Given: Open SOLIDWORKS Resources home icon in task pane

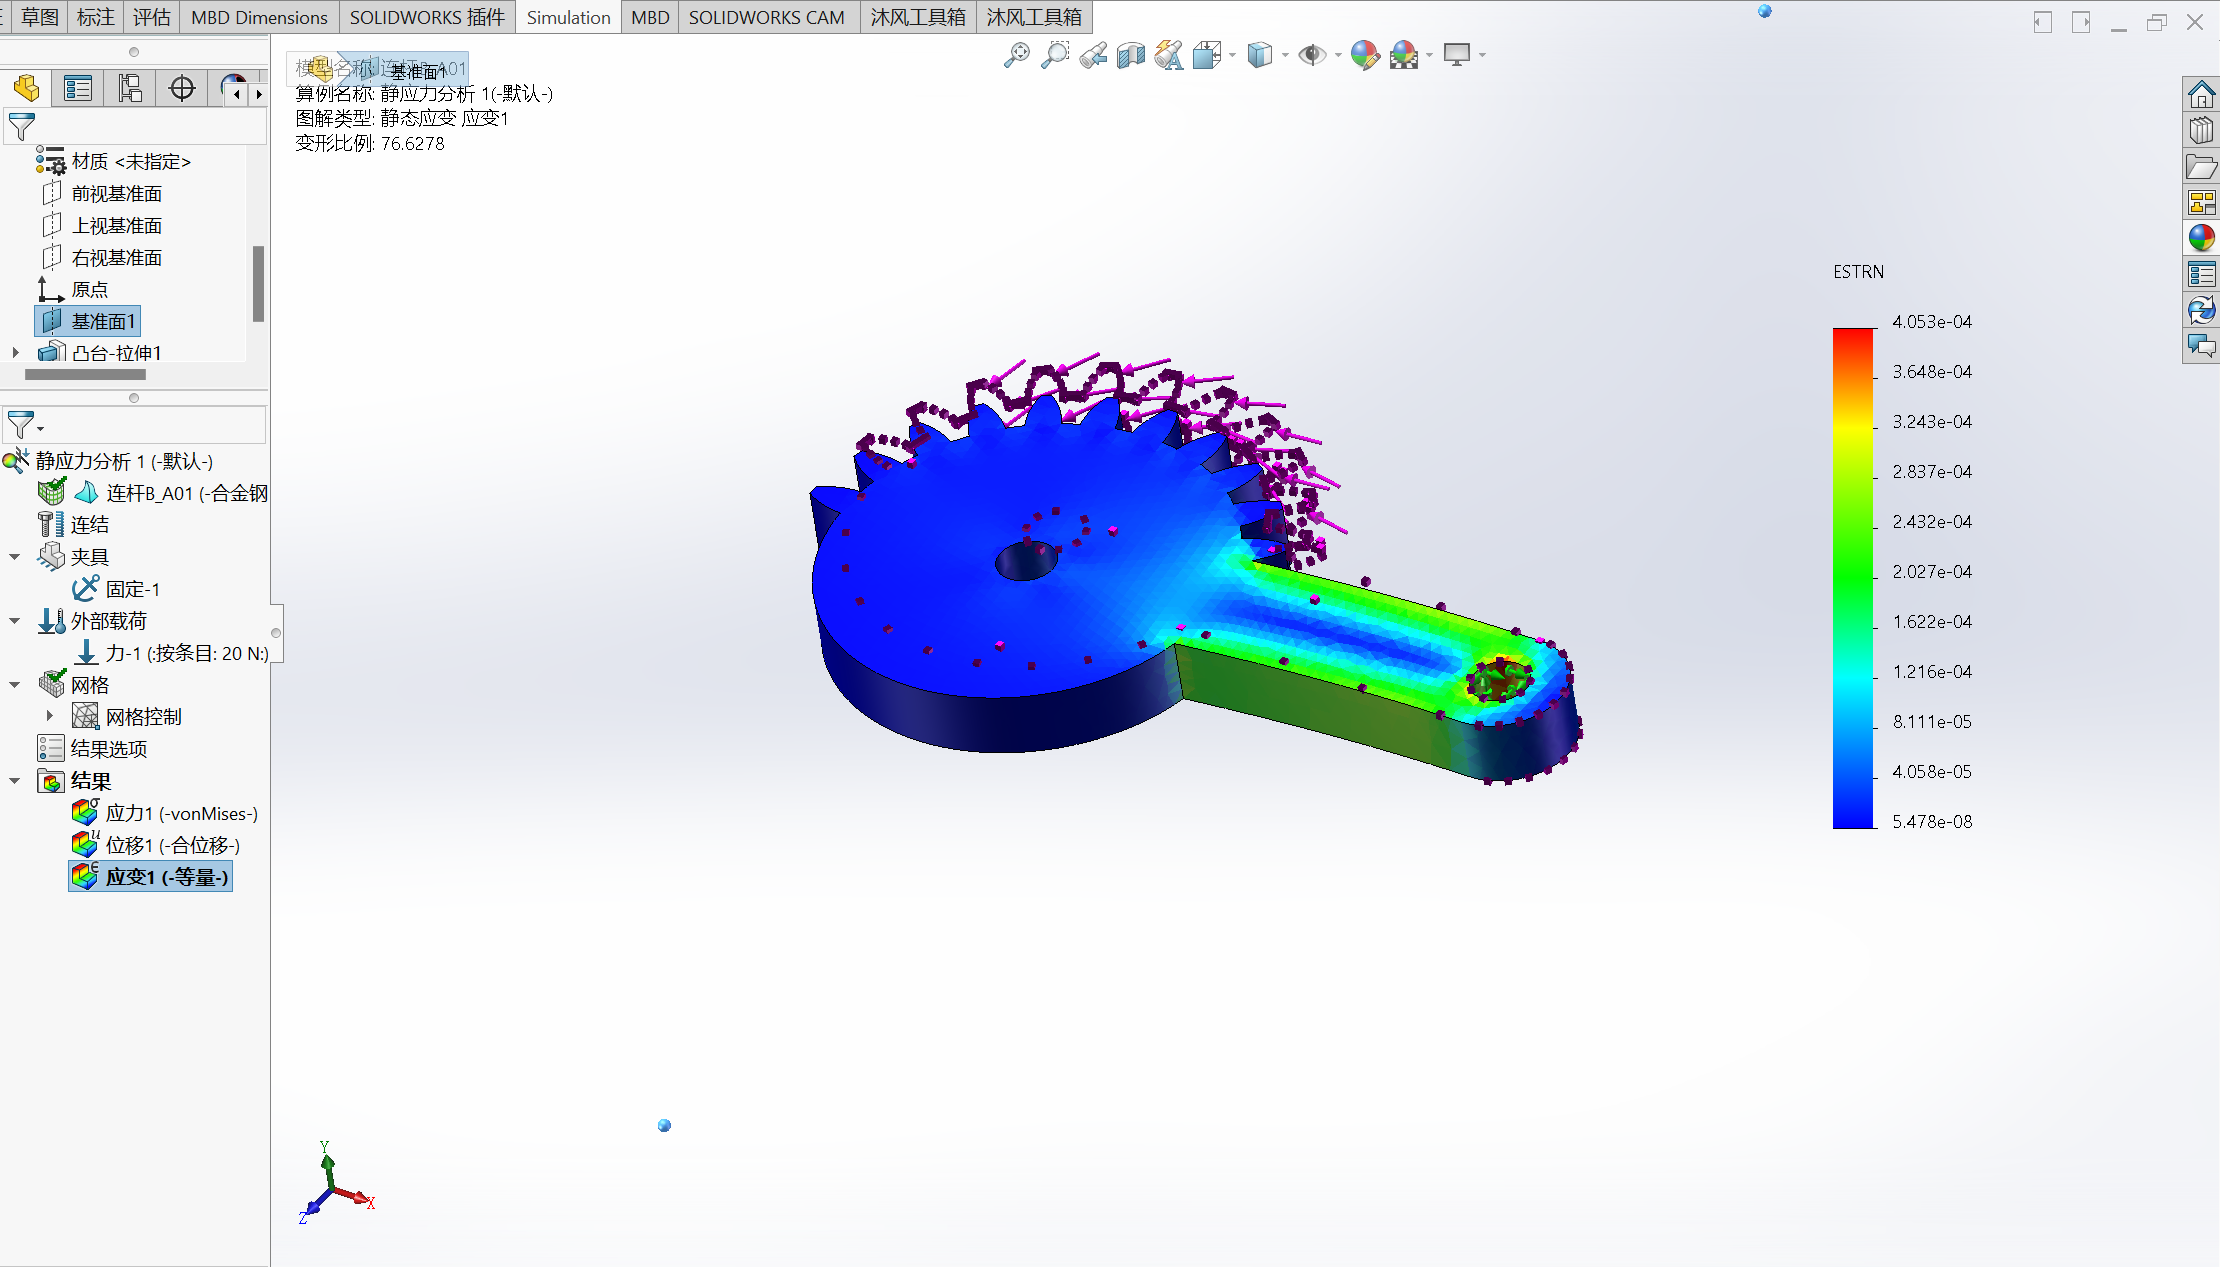Looking at the screenshot, I should (x=2201, y=94).
